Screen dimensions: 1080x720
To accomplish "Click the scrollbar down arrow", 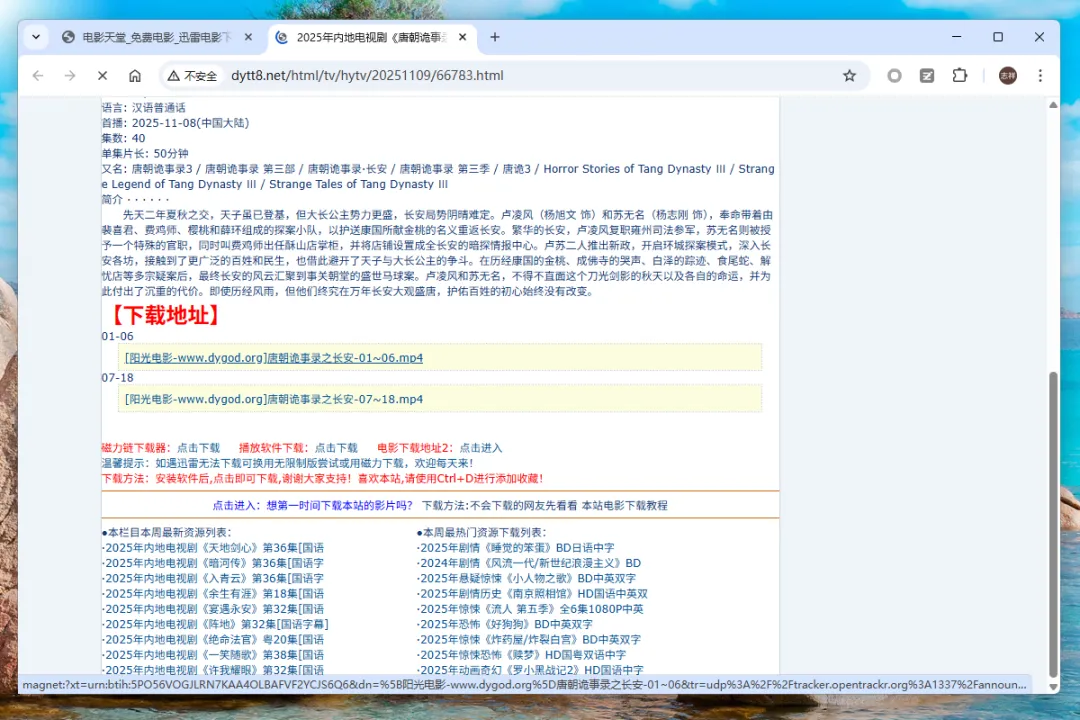I will (x=1052, y=687).
